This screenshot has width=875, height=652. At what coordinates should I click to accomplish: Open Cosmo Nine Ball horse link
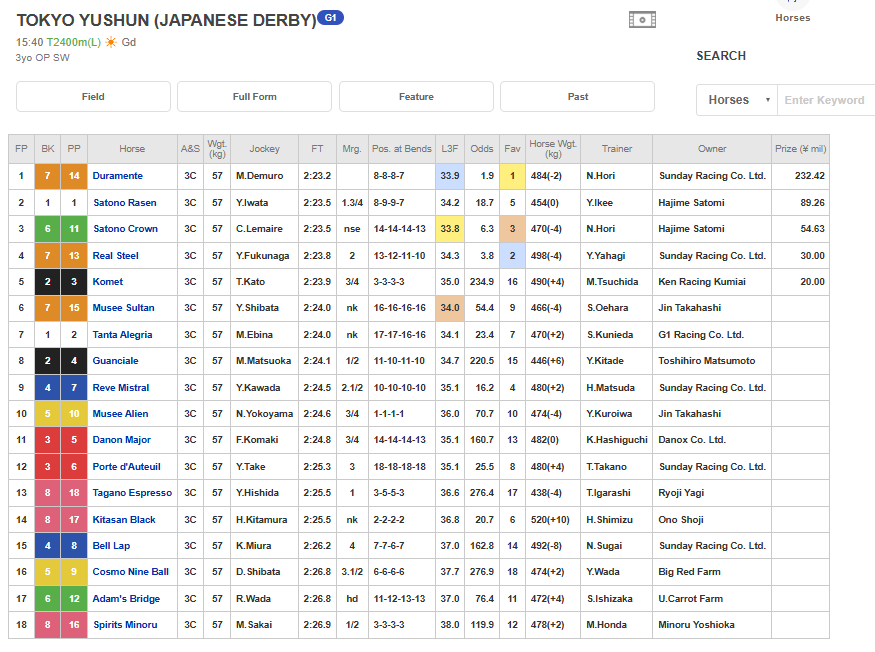point(131,572)
